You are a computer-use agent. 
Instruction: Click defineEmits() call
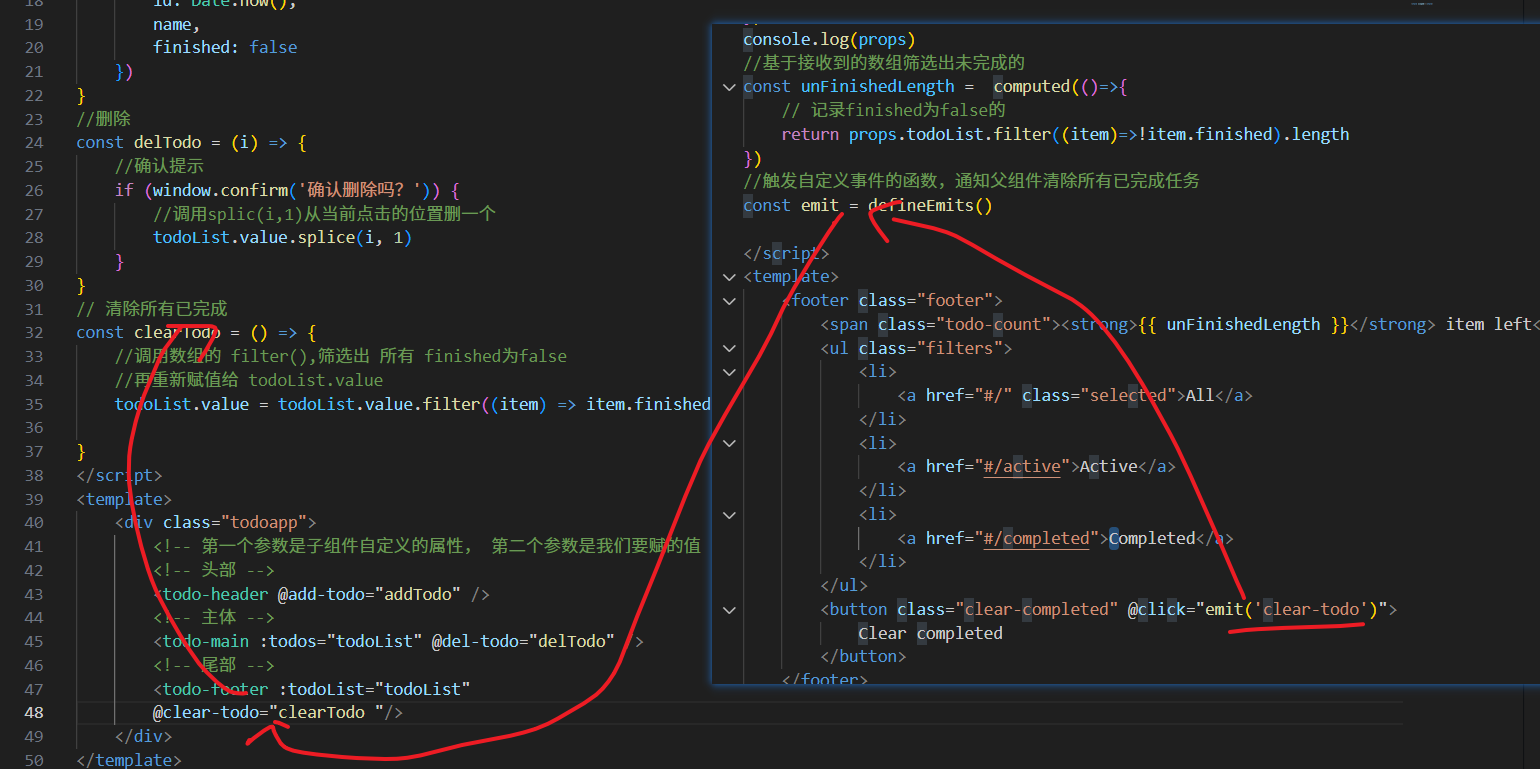(930, 206)
